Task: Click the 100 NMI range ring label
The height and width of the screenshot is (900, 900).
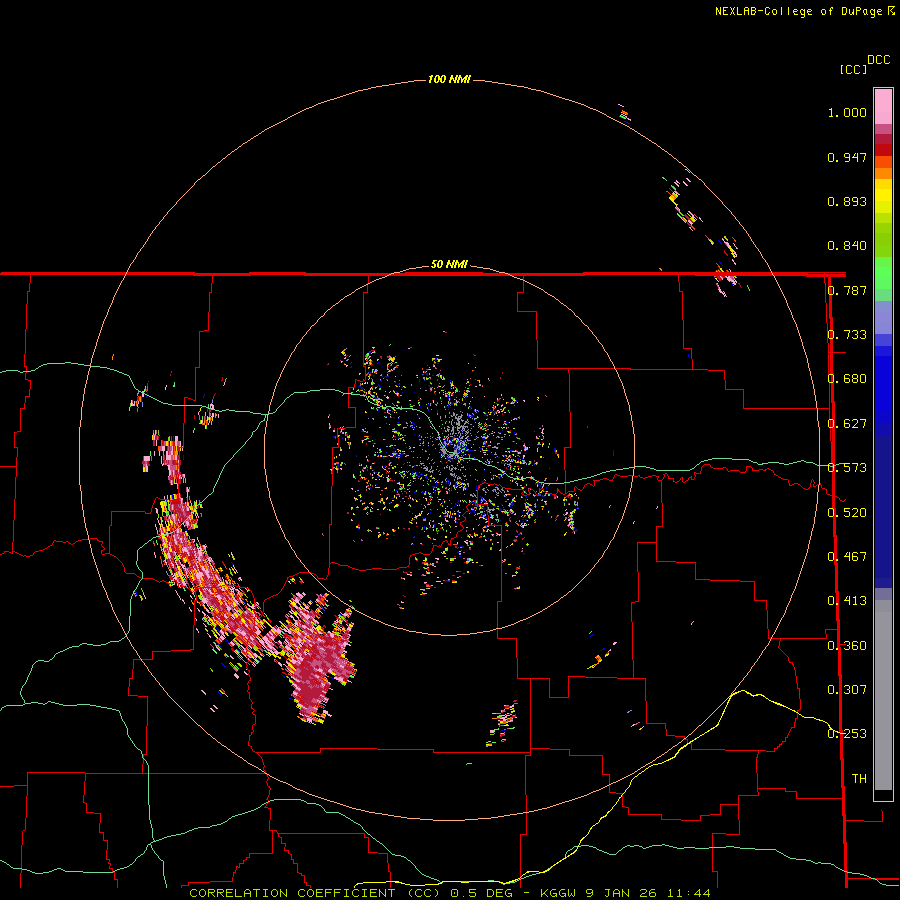Action: pyautogui.click(x=449, y=79)
